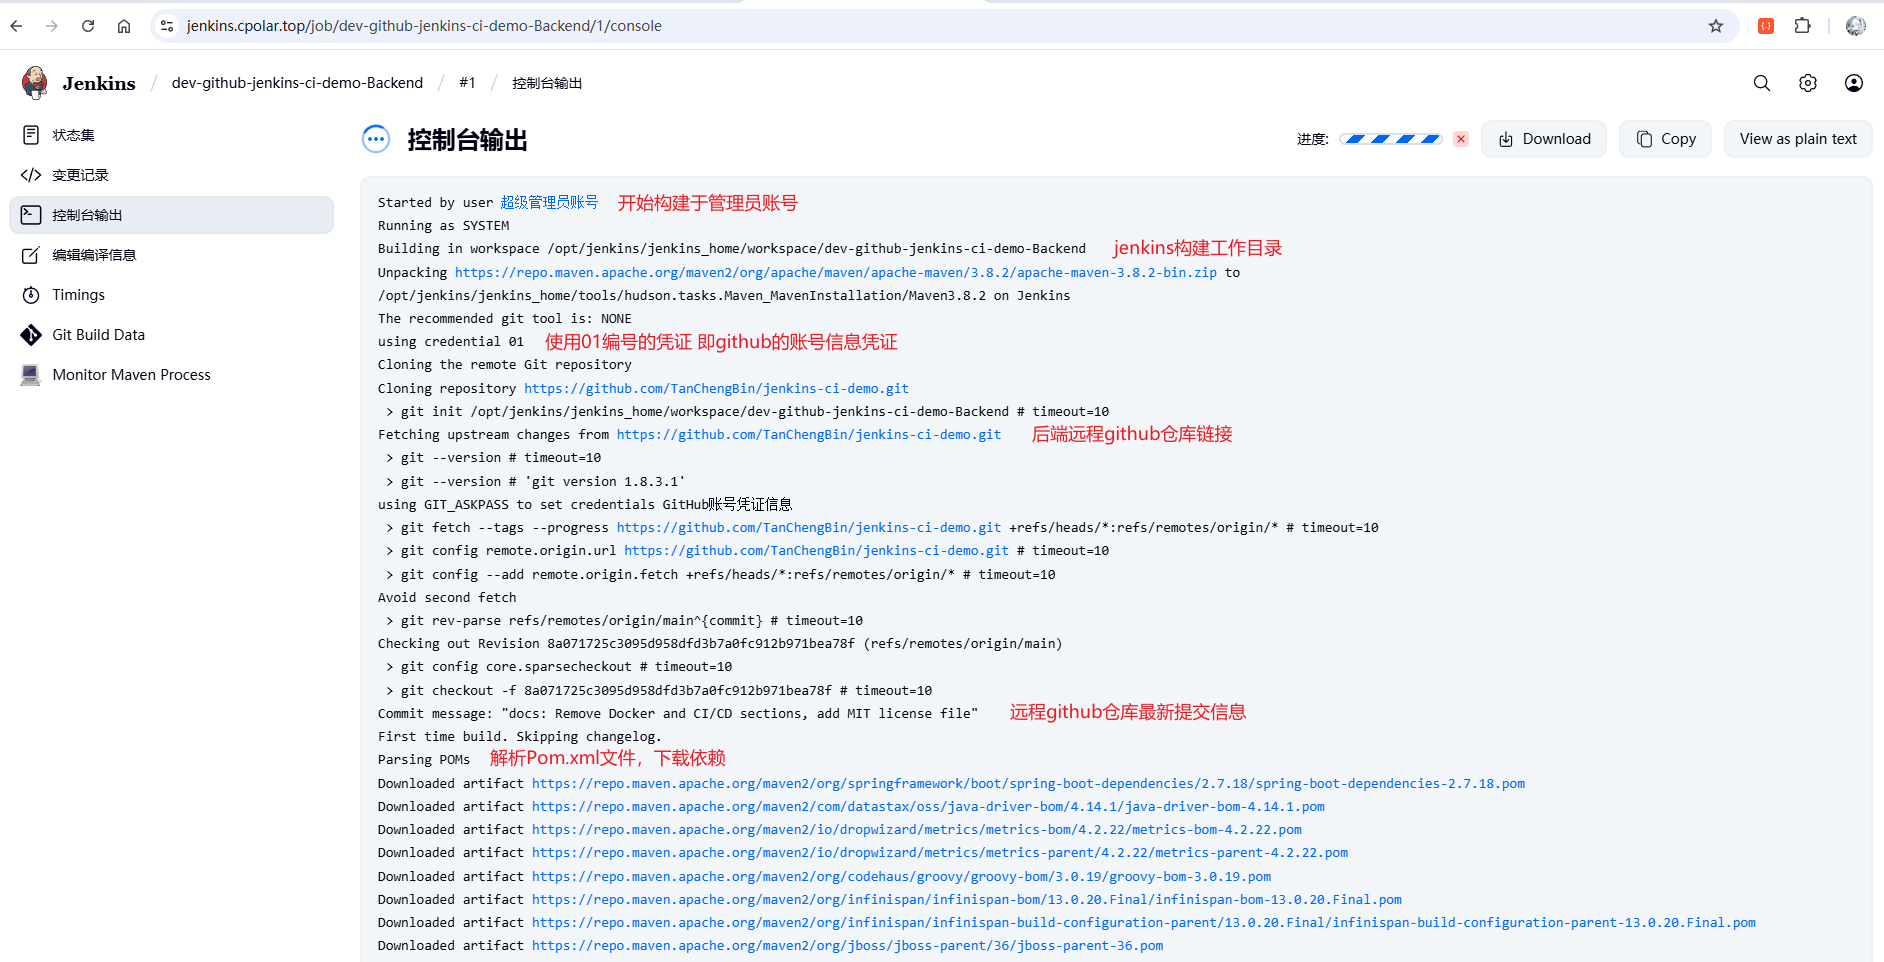
Task: Go to Jenkins home breadcrumb
Action: click(99, 83)
